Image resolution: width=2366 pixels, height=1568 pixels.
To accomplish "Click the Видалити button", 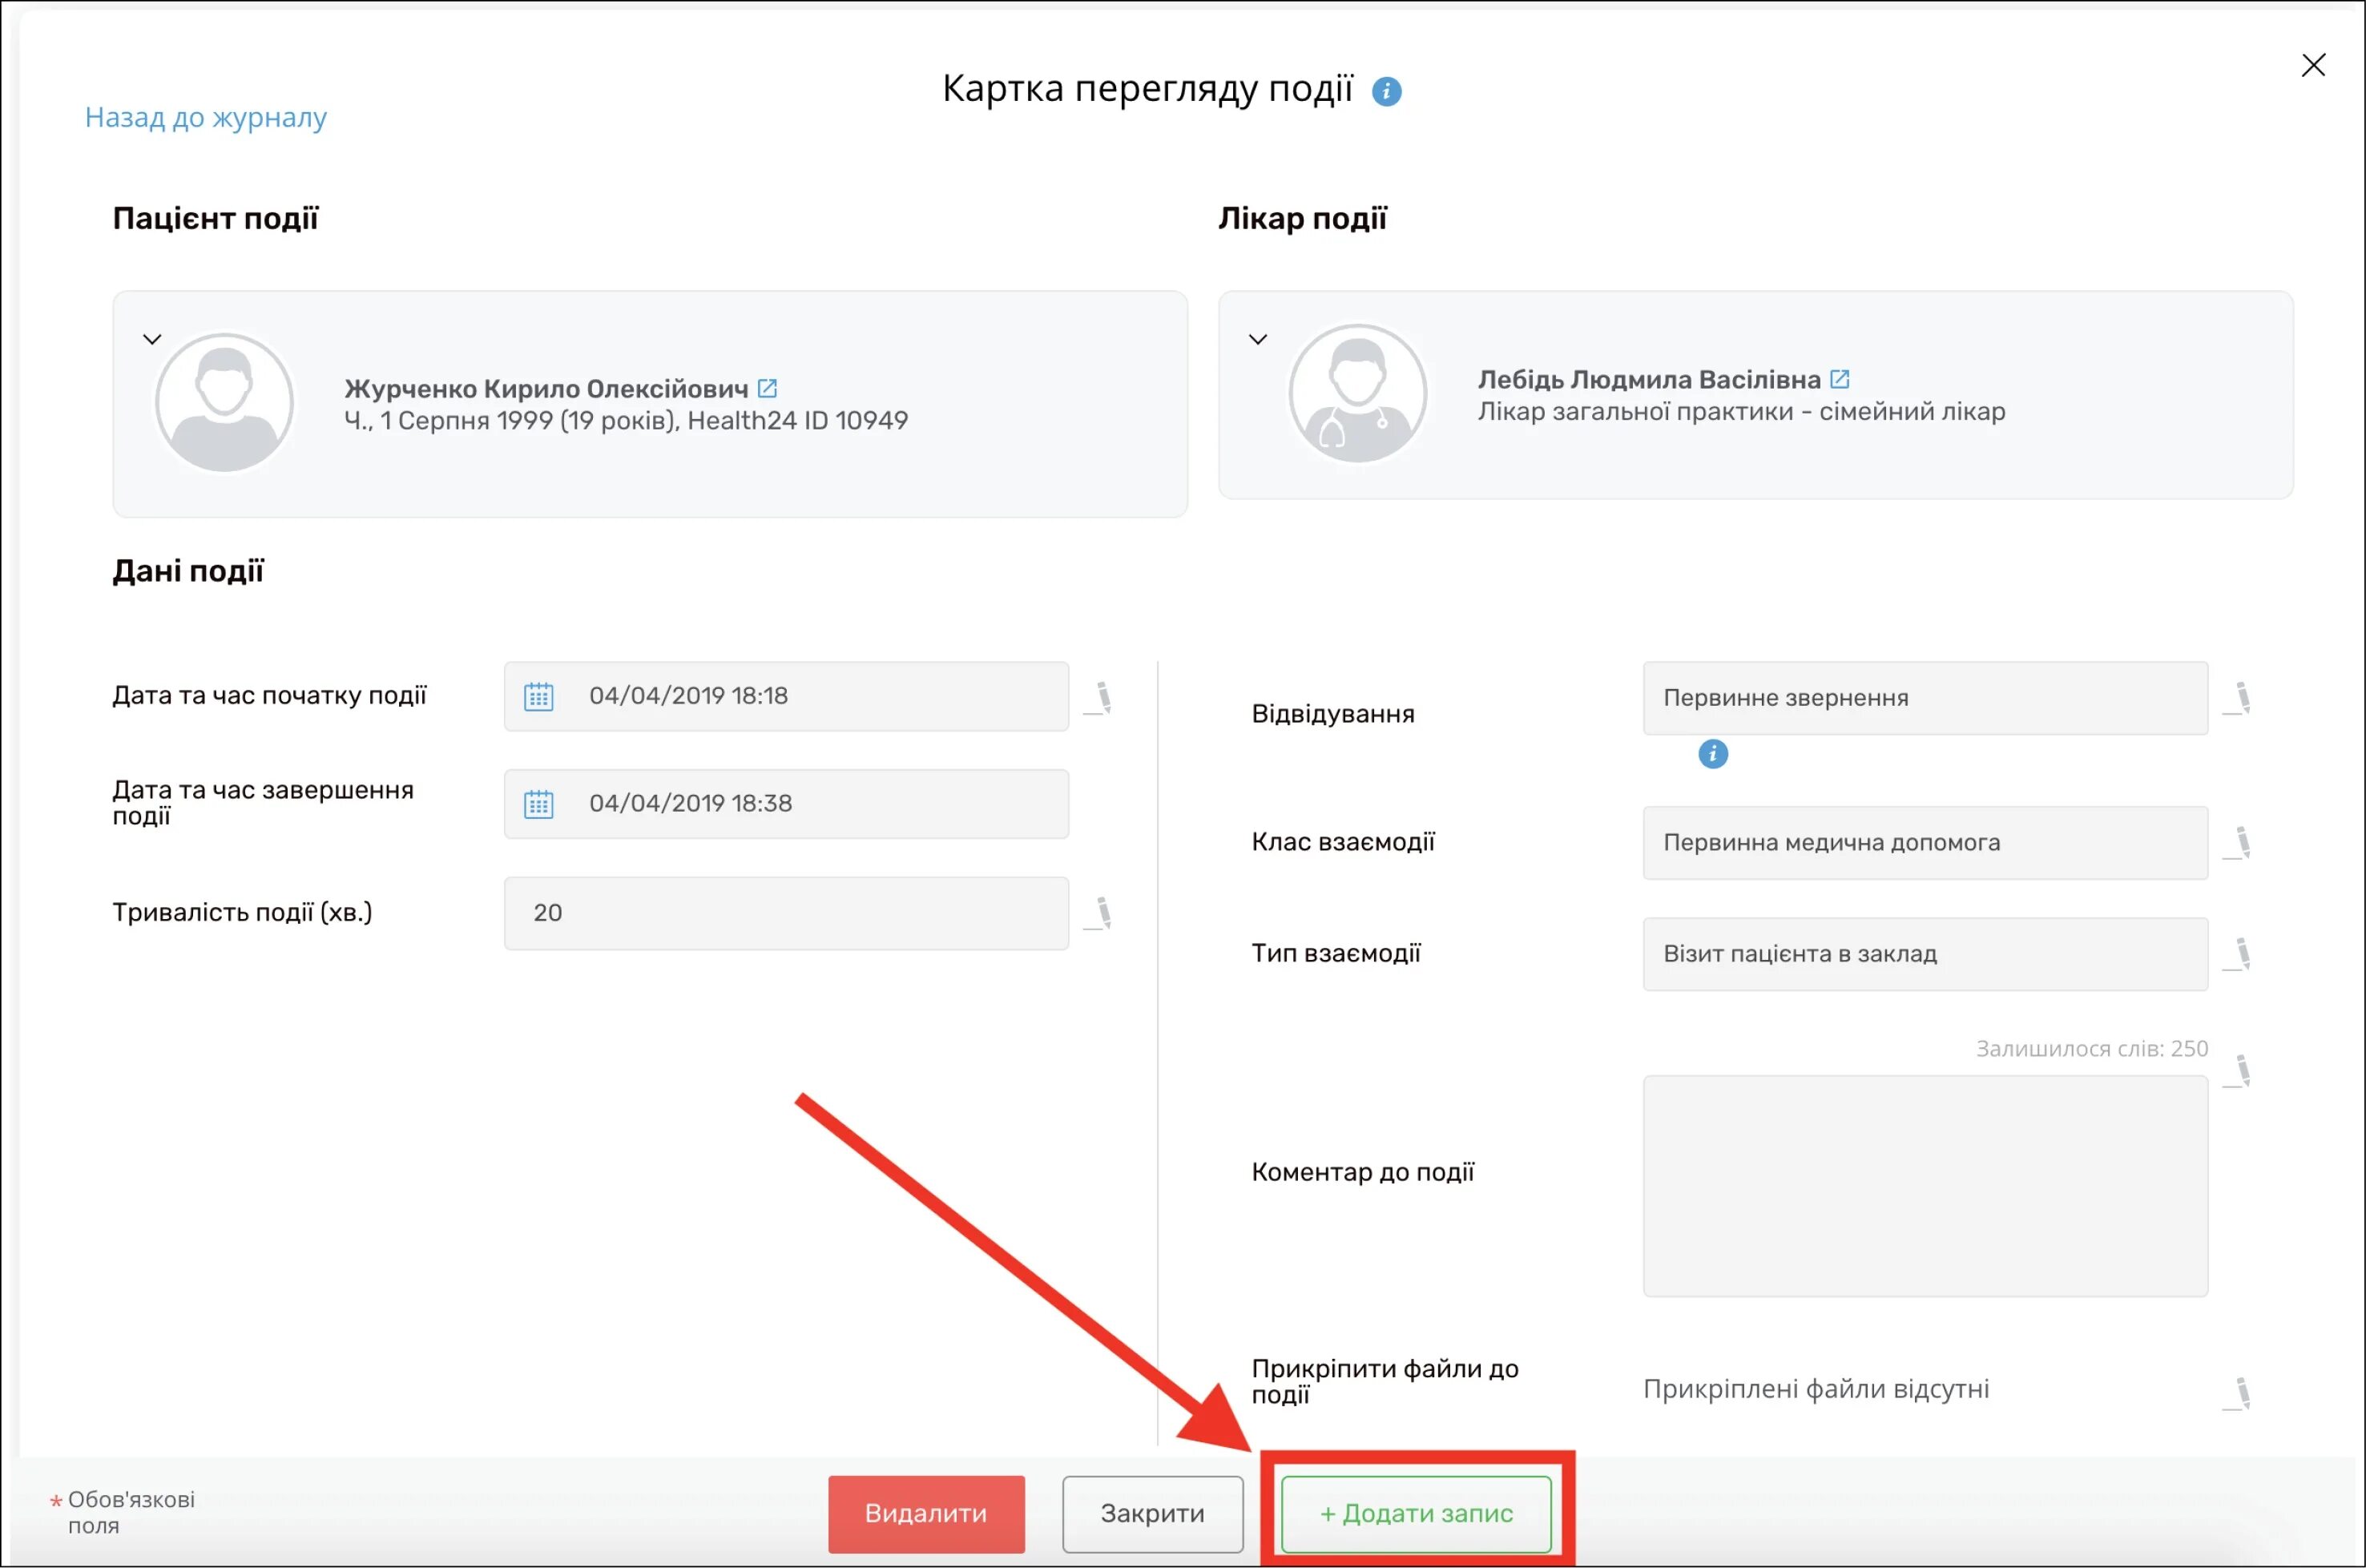I will coord(926,1513).
